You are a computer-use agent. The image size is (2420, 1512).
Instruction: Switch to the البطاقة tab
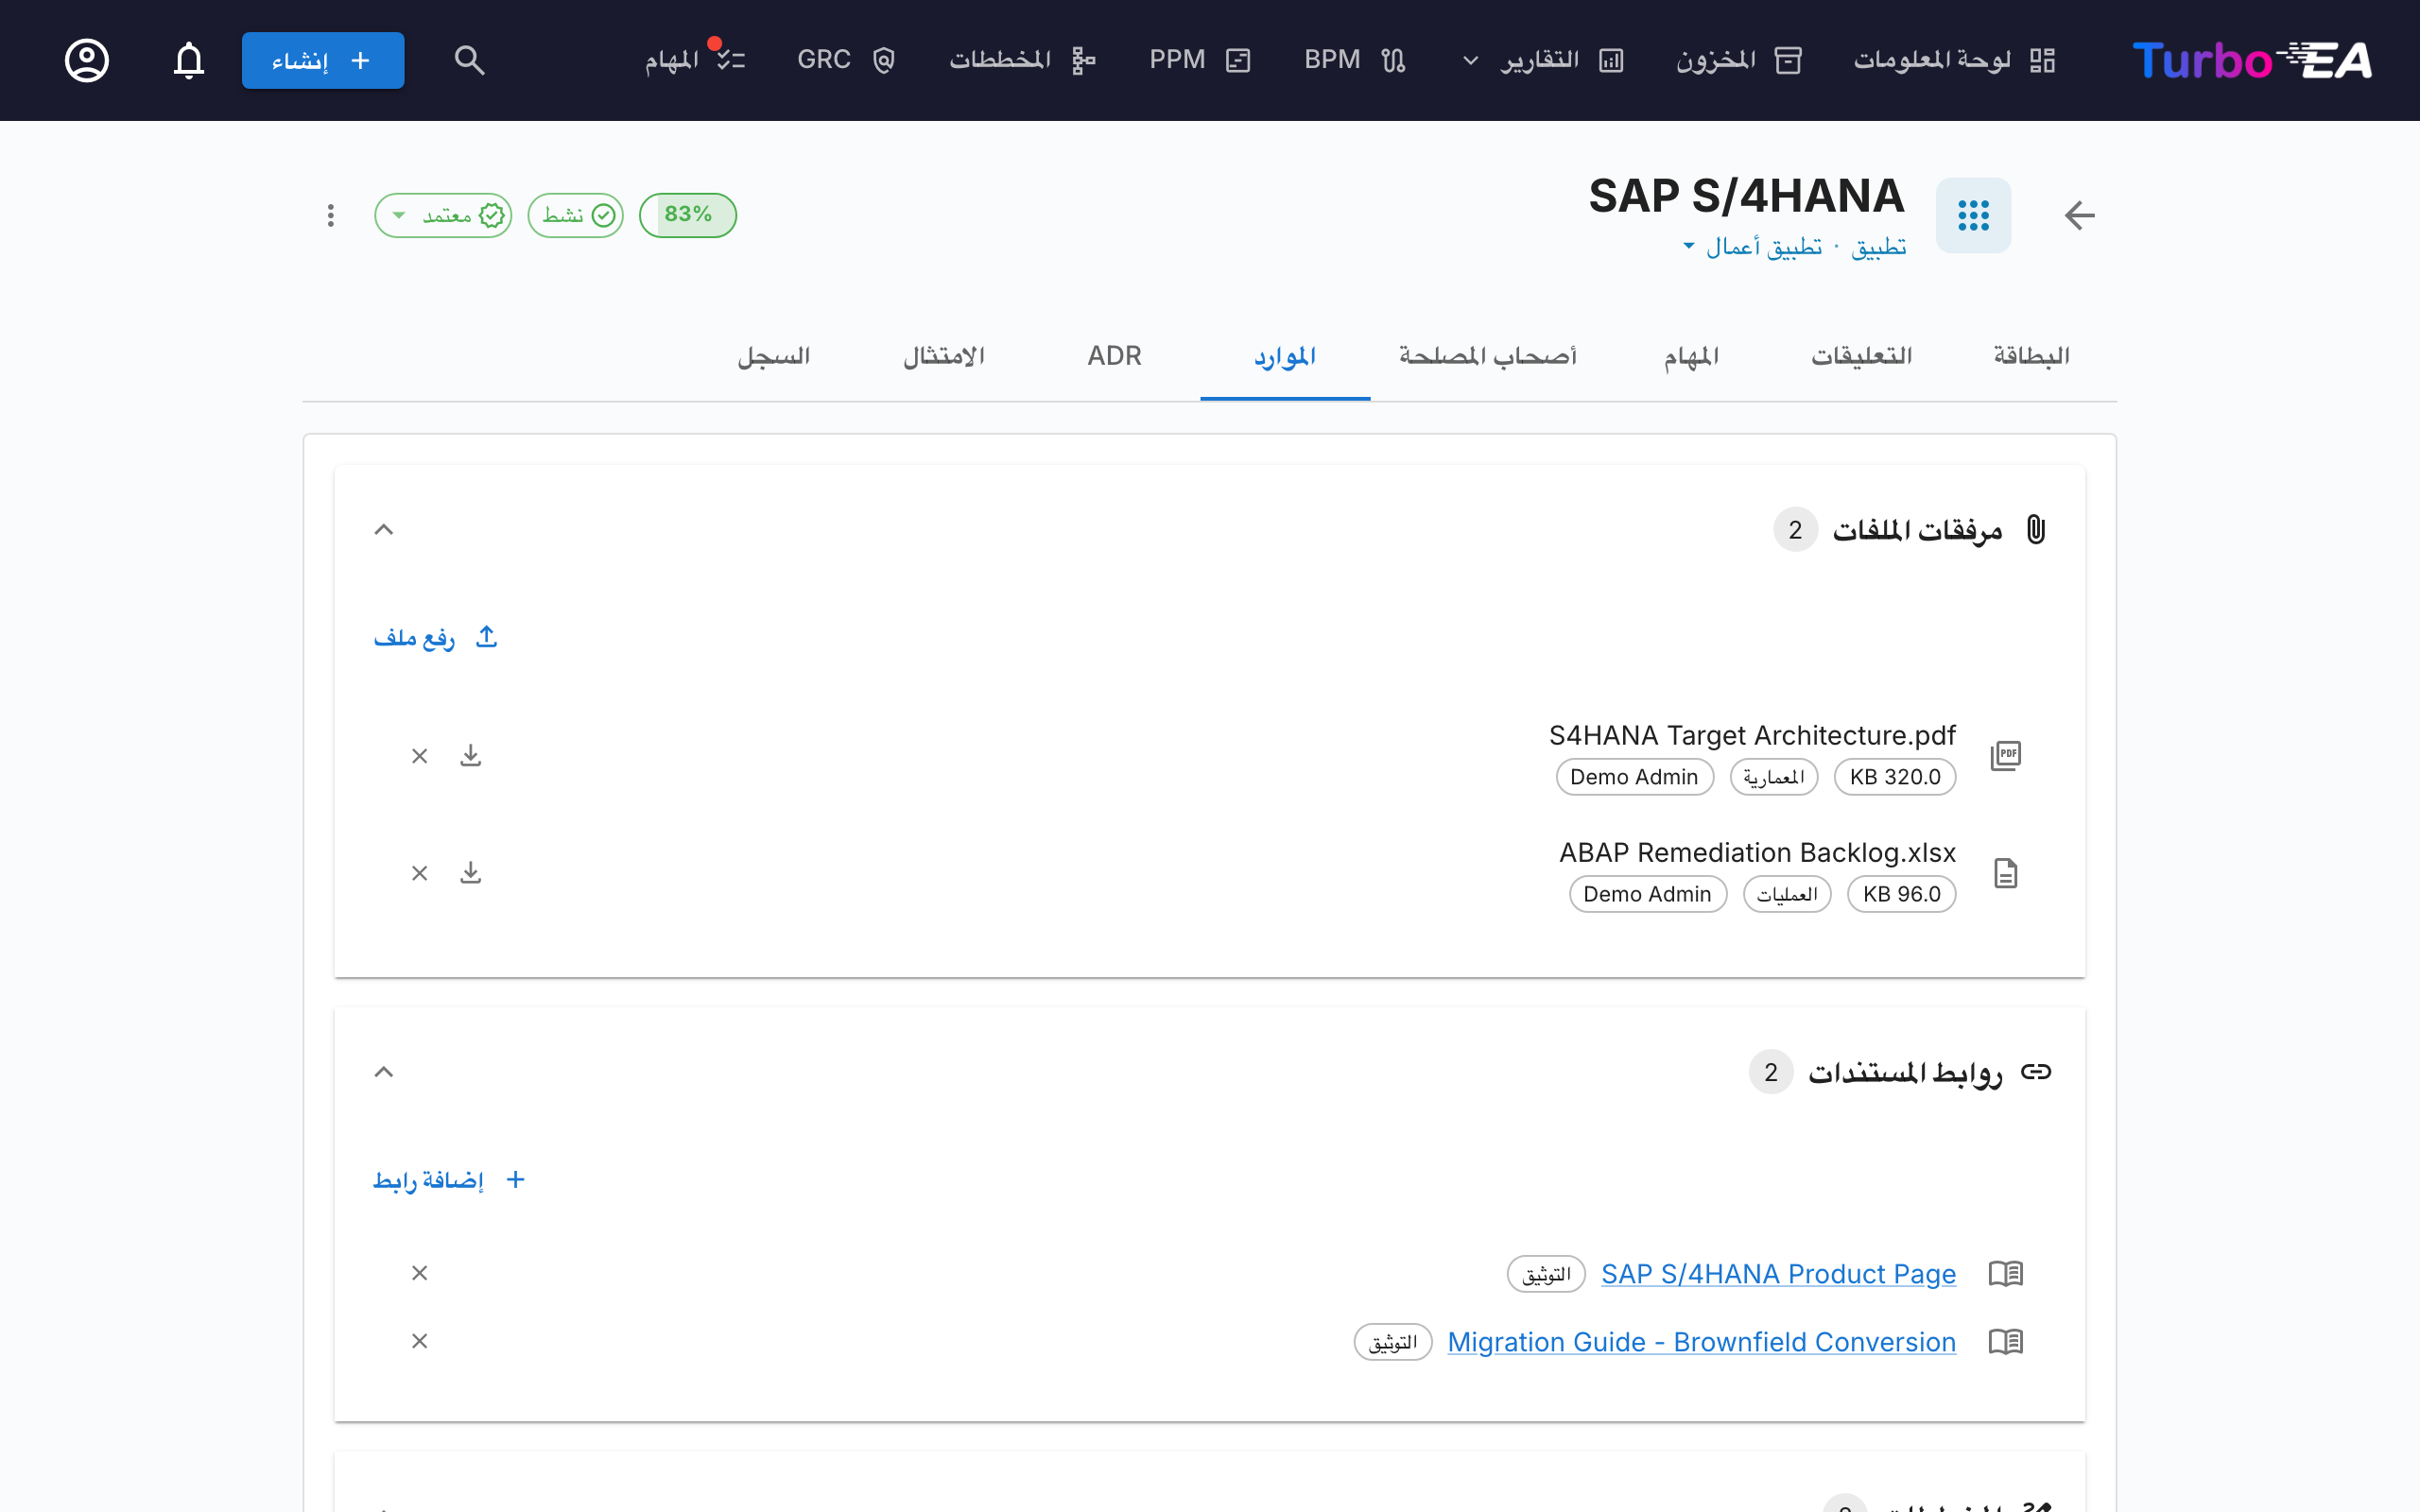point(2031,356)
